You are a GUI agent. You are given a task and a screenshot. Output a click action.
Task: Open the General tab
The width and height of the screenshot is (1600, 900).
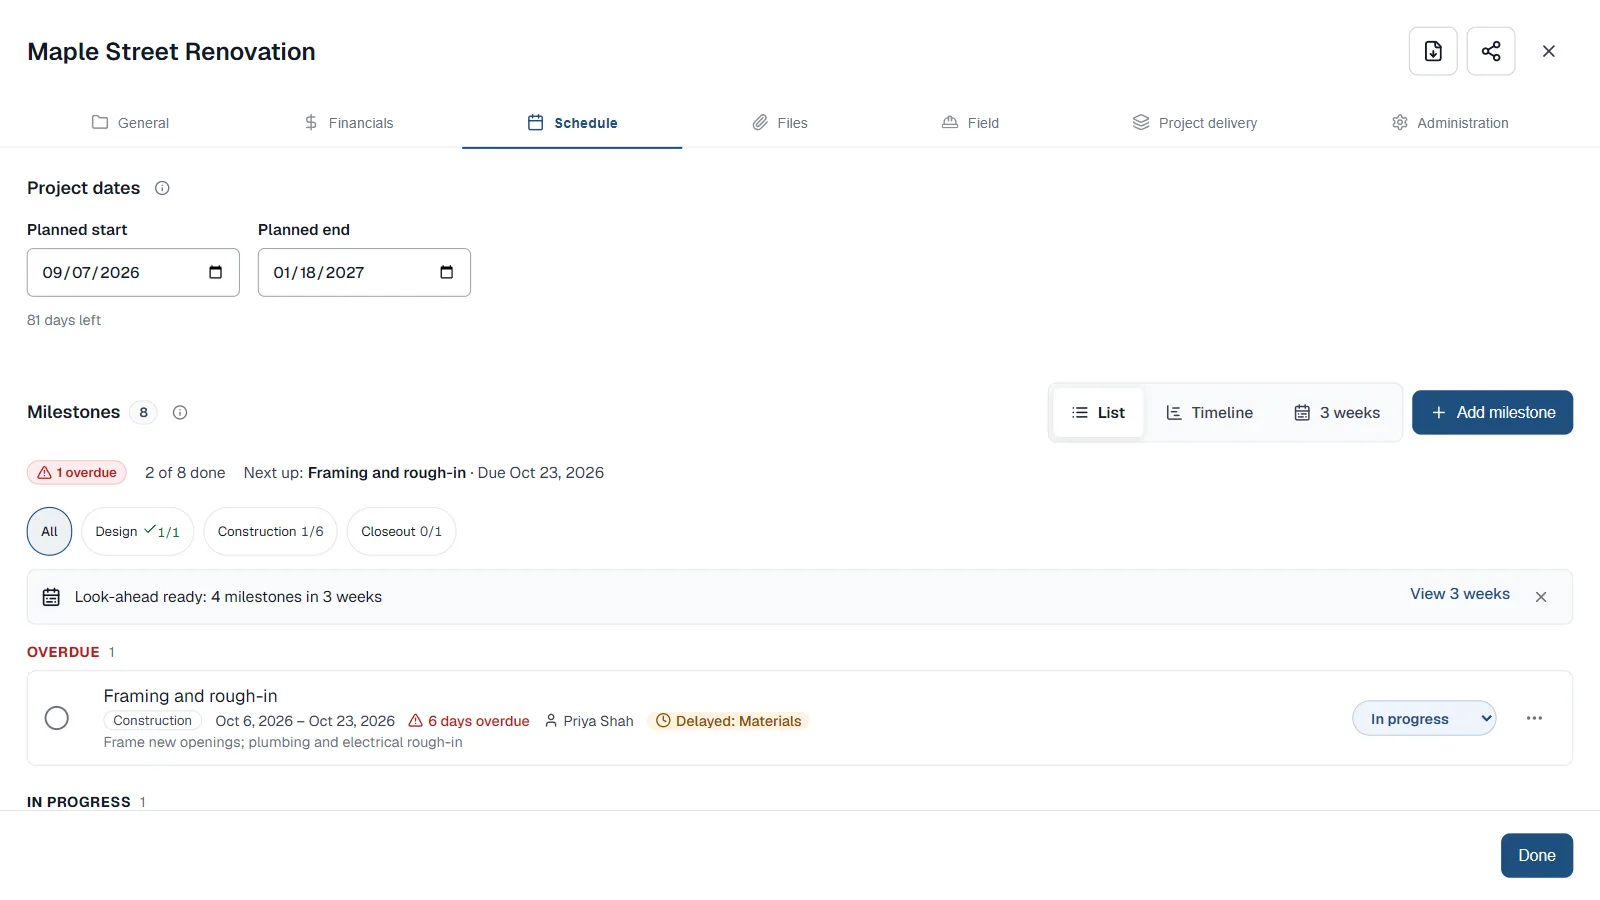tap(130, 123)
